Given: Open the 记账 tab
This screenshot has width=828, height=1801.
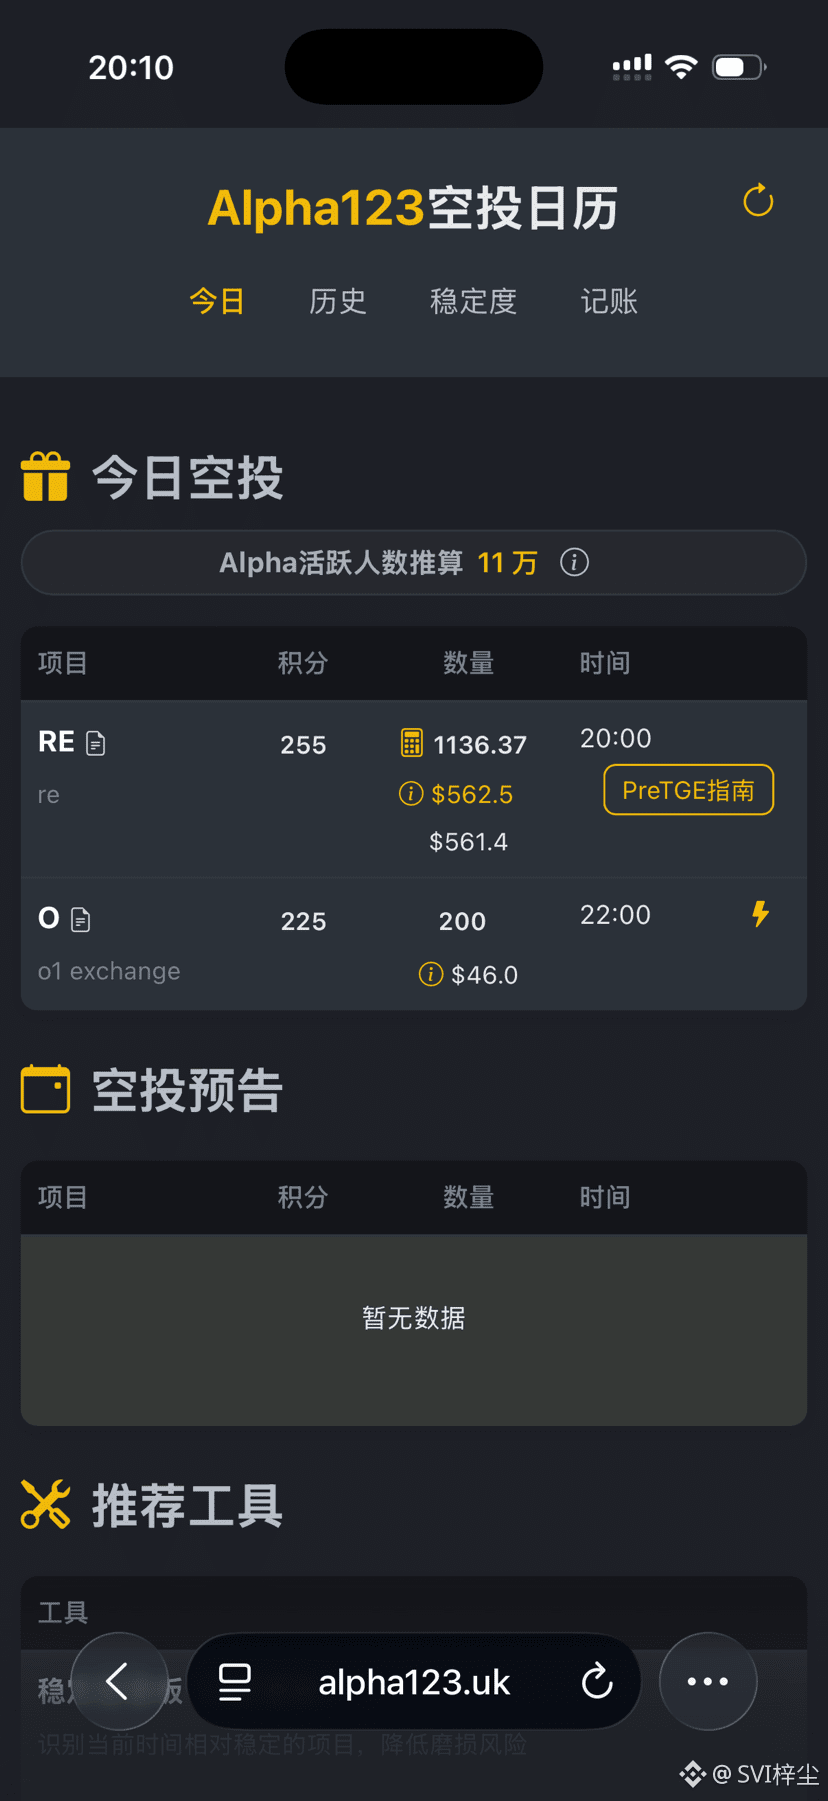Looking at the screenshot, I should click(609, 301).
